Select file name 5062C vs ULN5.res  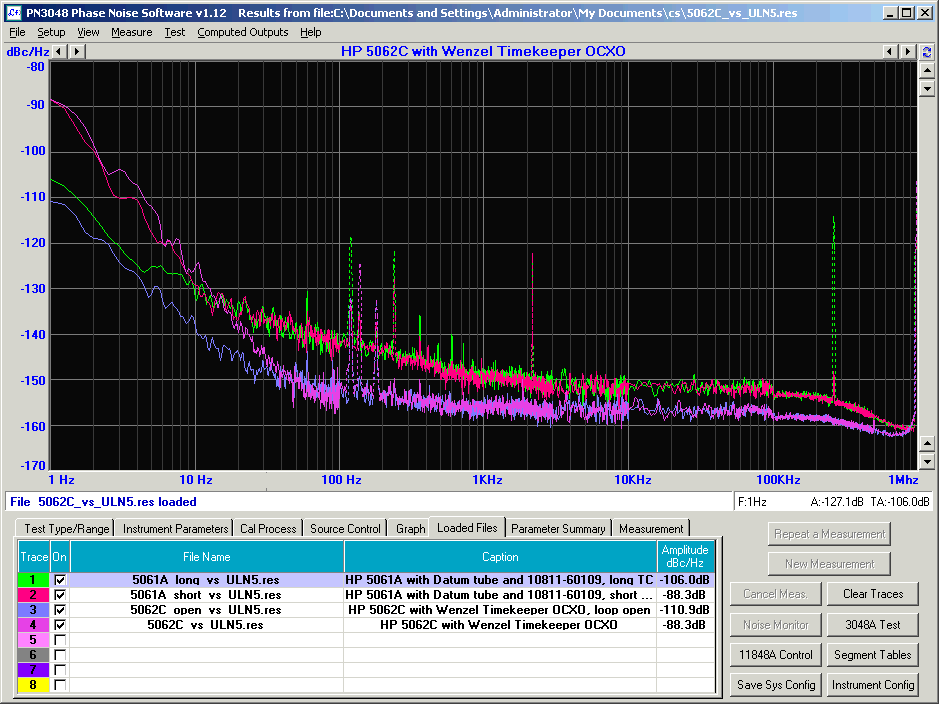pos(207,625)
